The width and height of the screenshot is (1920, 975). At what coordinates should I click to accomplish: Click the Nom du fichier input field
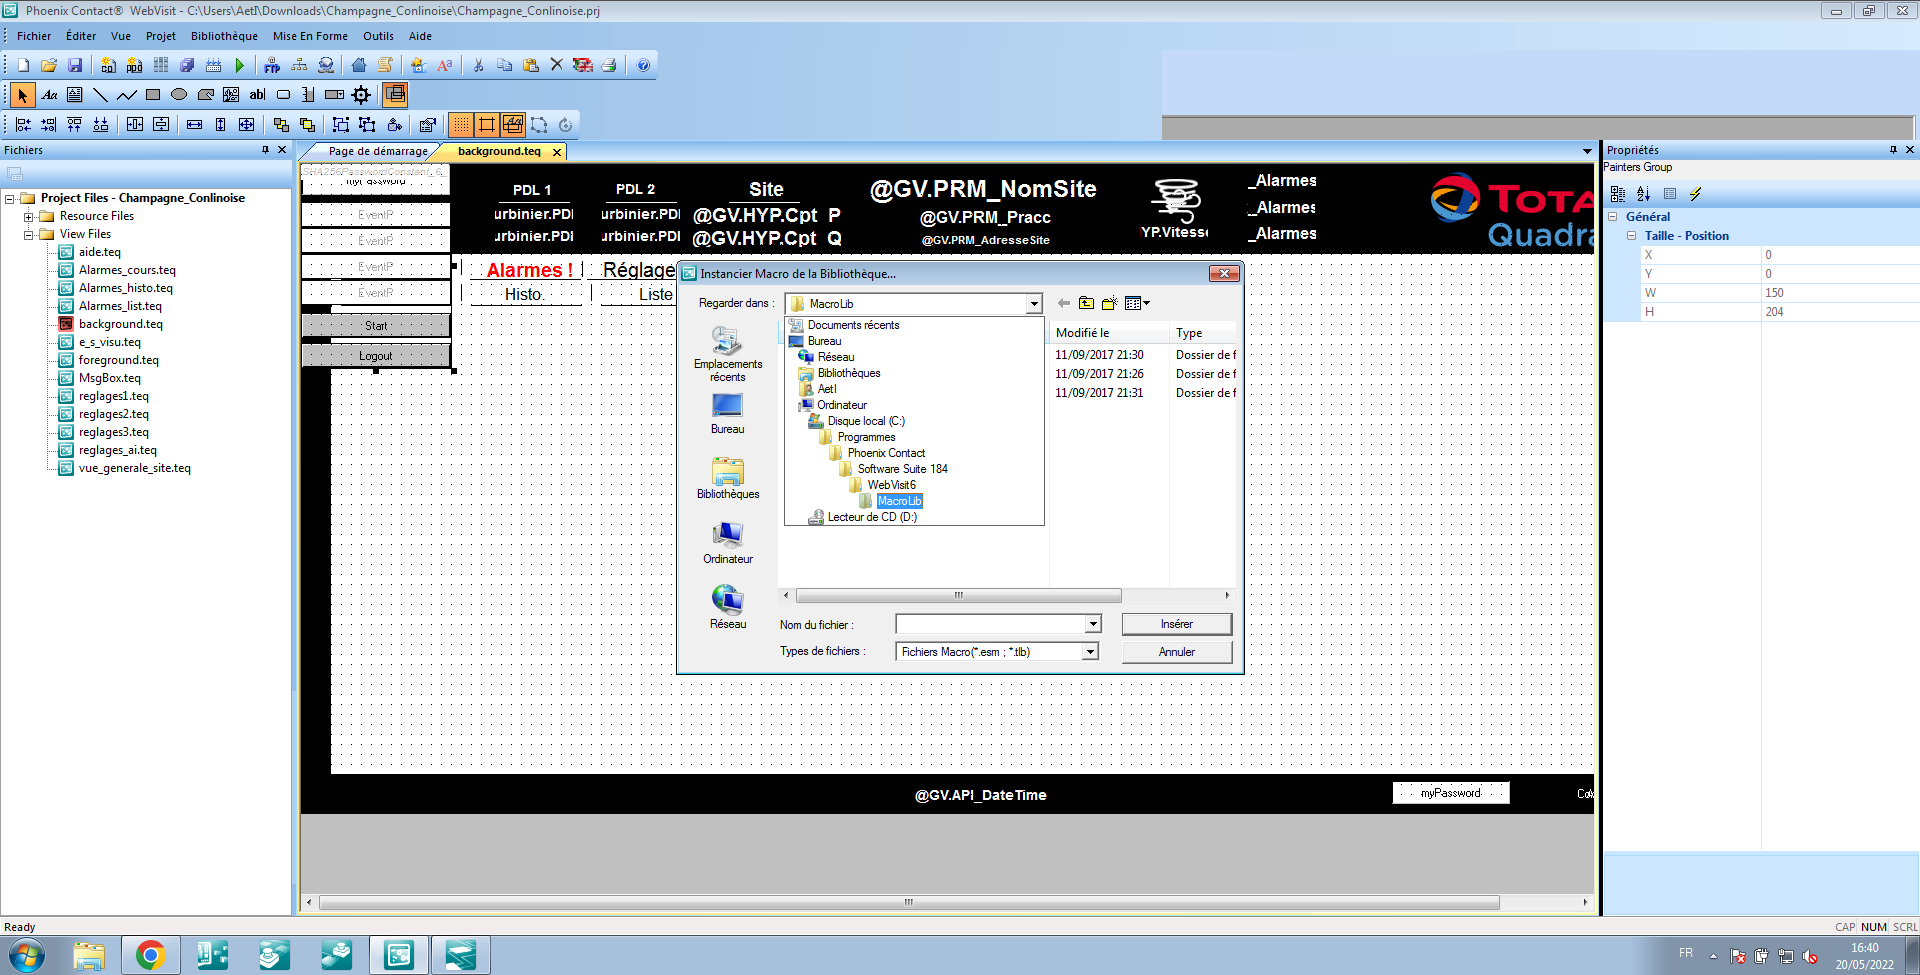point(990,624)
